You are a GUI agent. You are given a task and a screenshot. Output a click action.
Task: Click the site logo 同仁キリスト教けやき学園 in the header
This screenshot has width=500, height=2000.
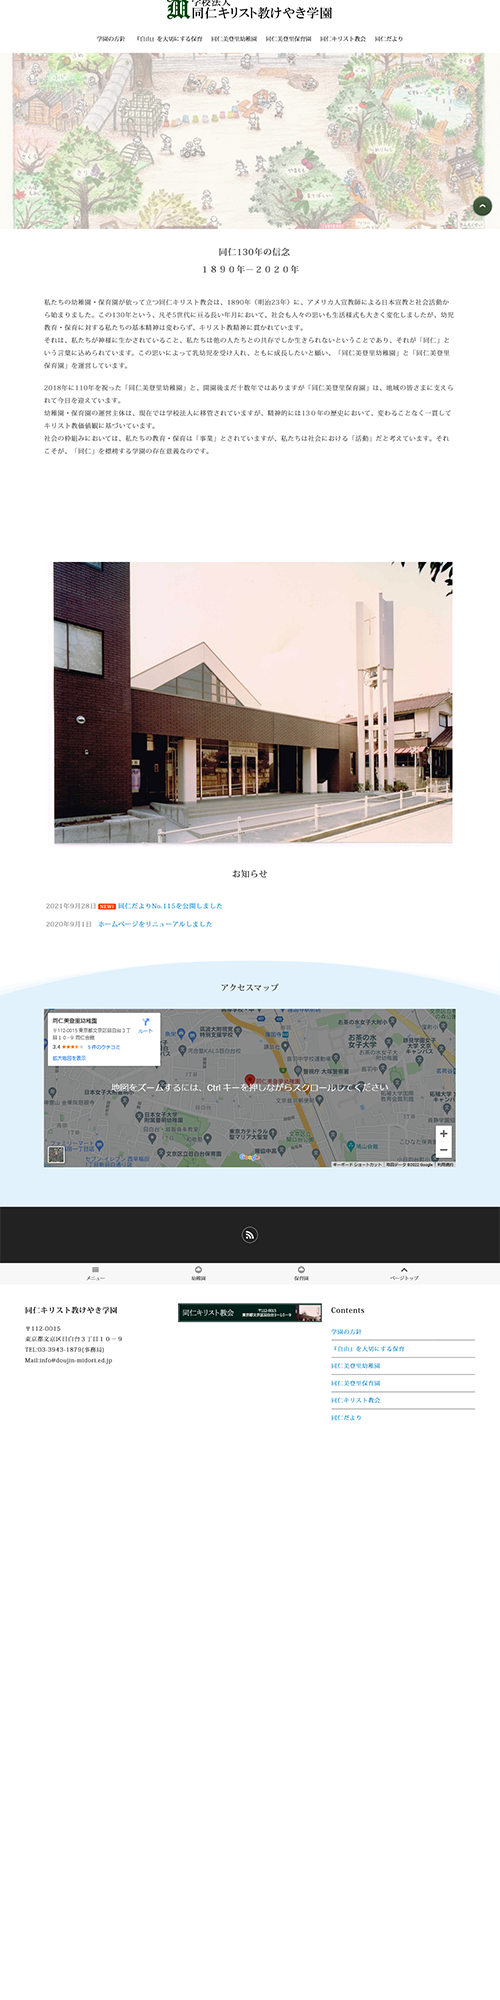250,10
